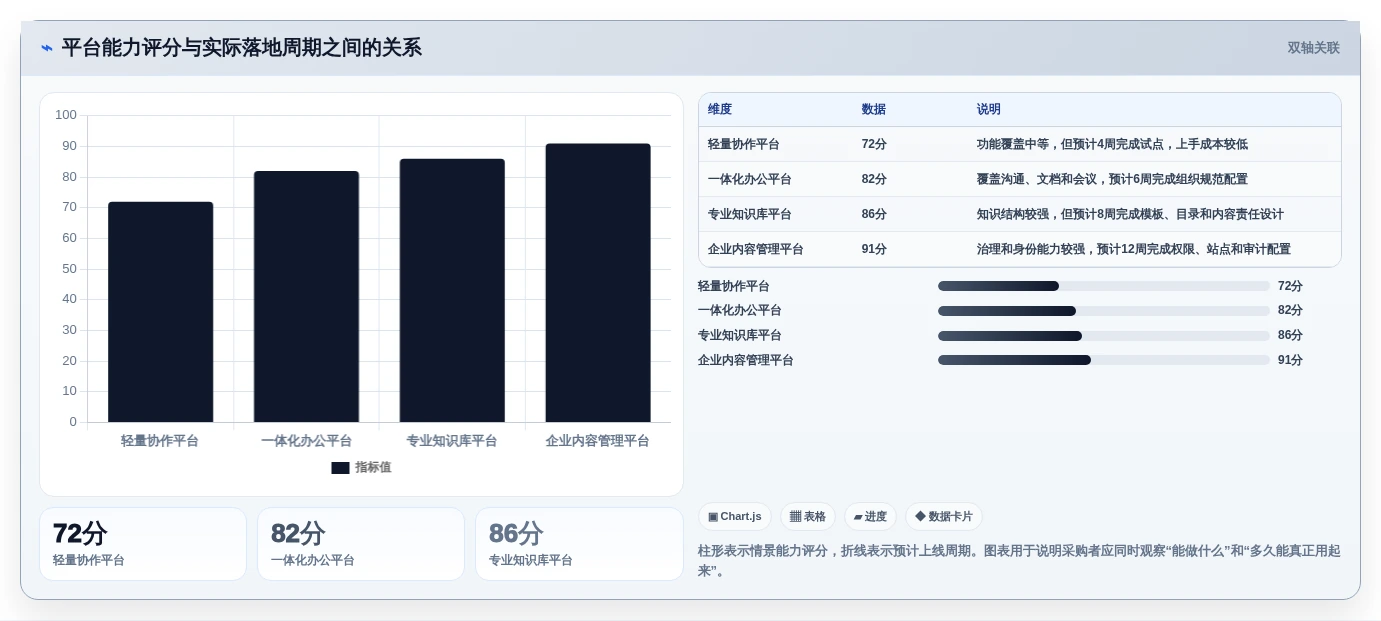Click x-axis label 专业知识库平台
The width and height of the screenshot is (1381, 621).
(452, 441)
